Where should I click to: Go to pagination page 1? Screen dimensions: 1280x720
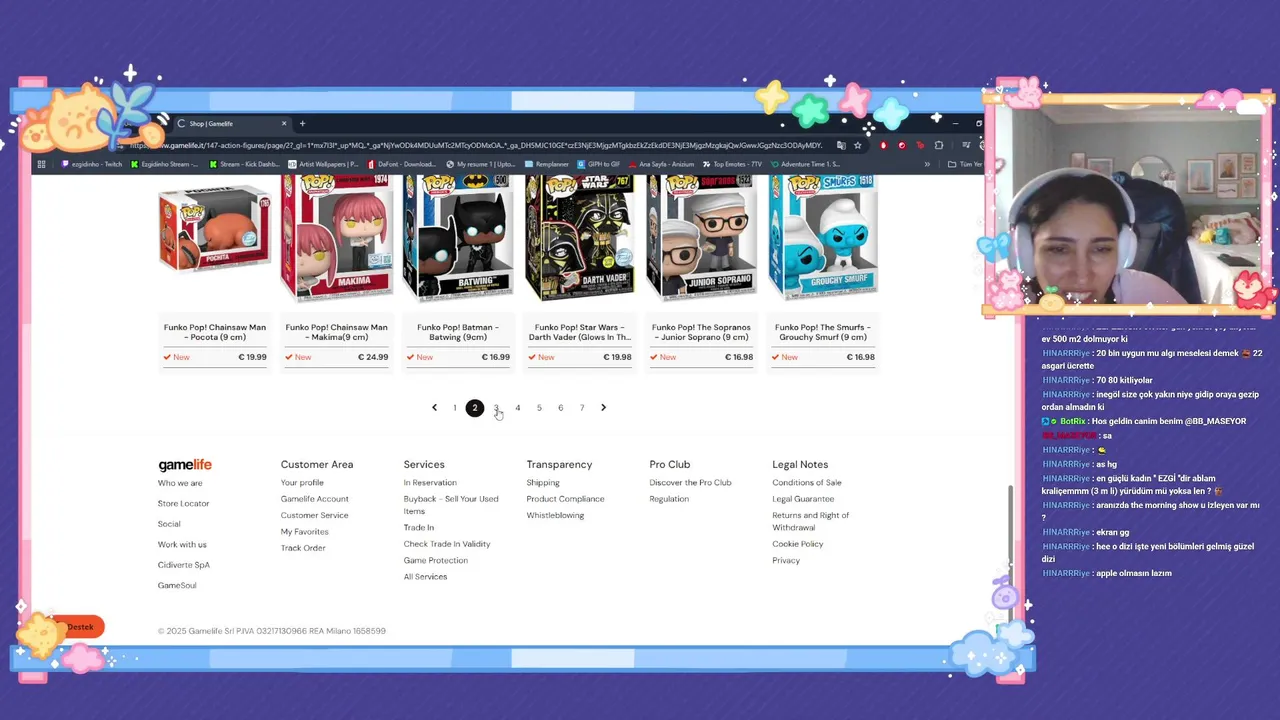tap(455, 408)
